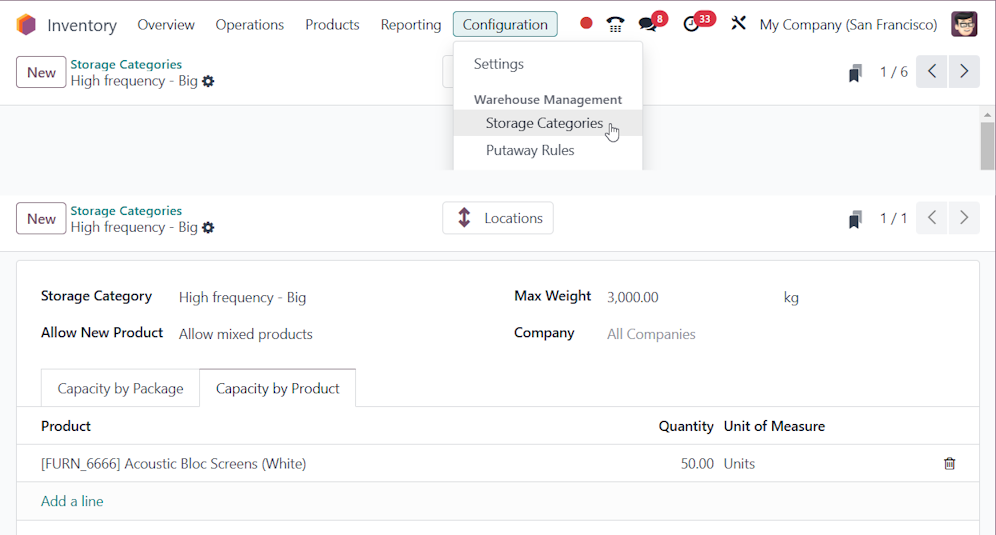Click the Inventory app logo icon
This screenshot has width=996, height=535.
click(26, 25)
